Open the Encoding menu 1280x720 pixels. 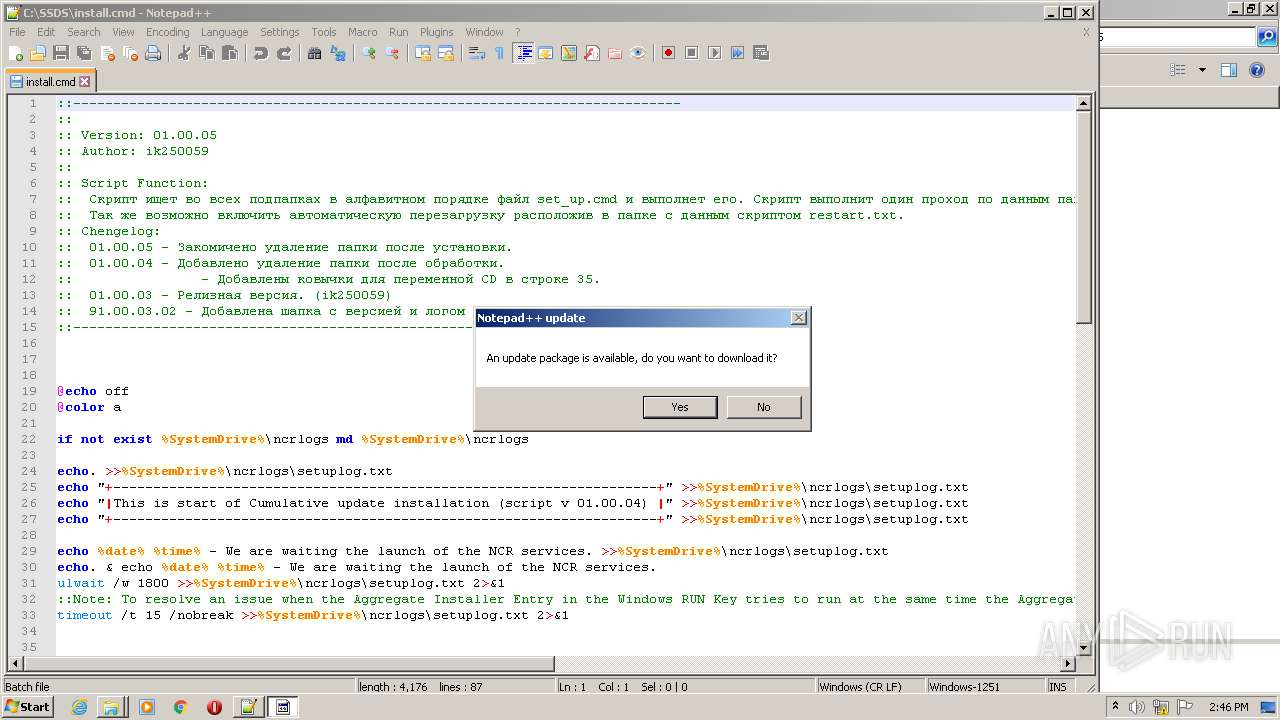[167, 32]
